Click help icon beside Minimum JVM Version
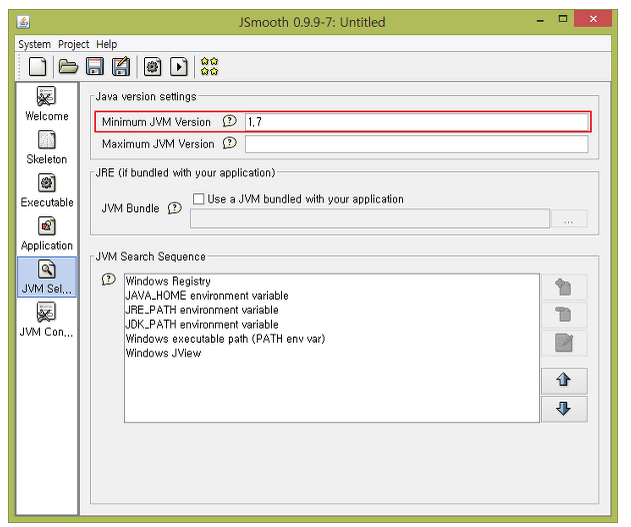 229,121
